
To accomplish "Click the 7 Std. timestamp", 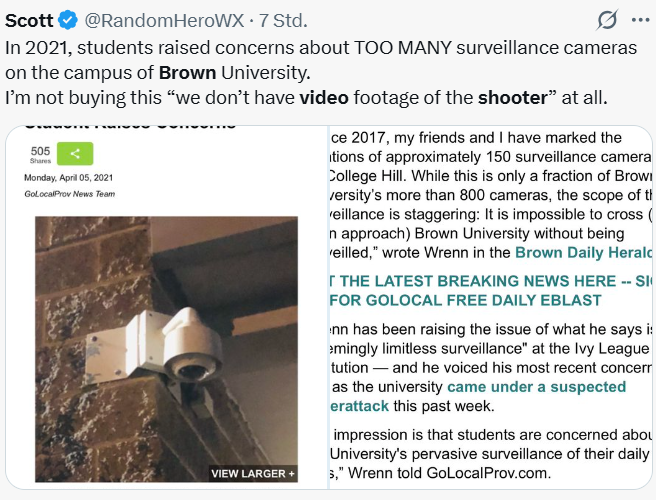I will point(283,20).
